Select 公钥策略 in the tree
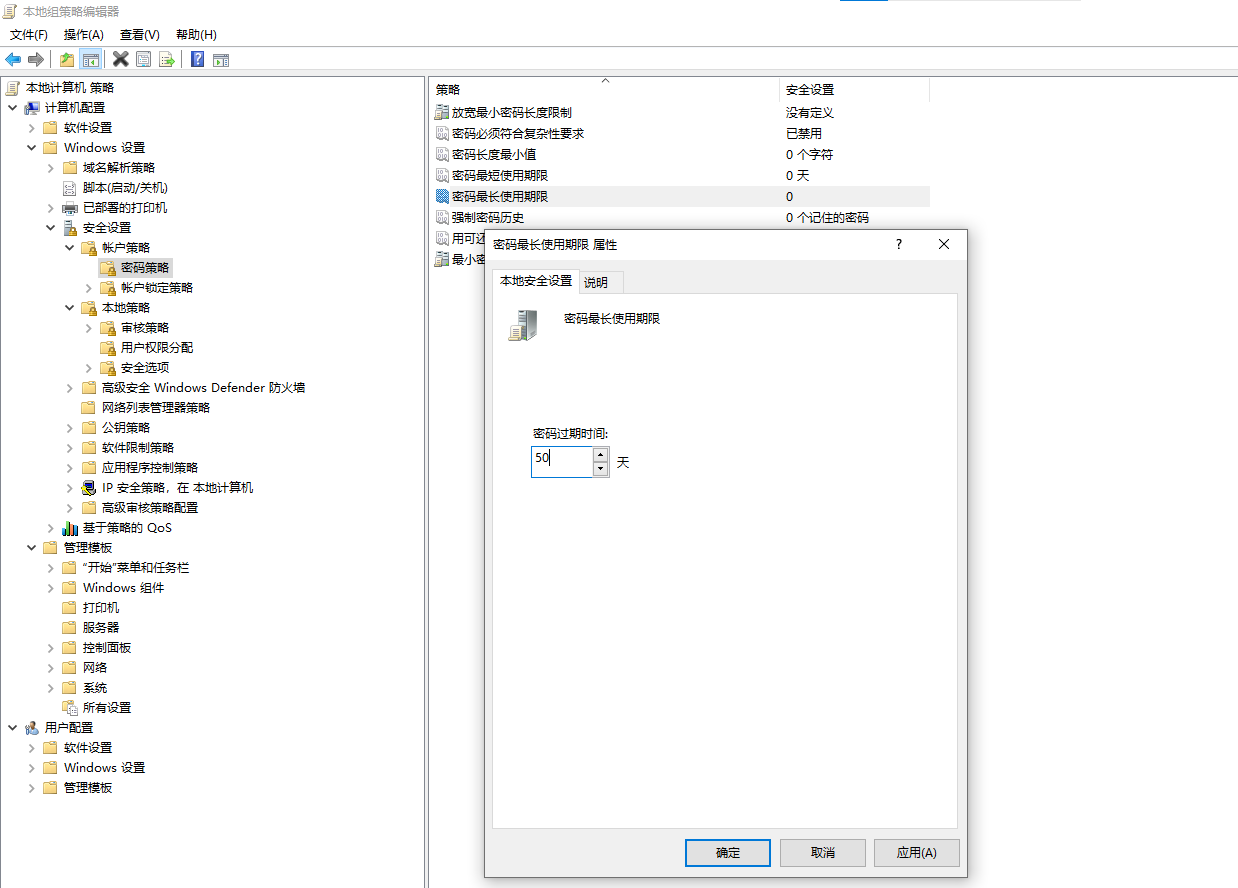Viewport: 1238px width, 888px height. pos(126,427)
